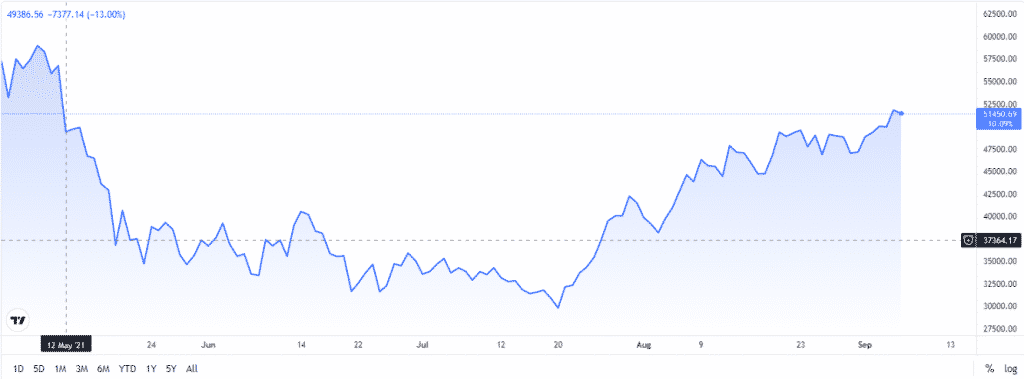Click the current price label 51450.69
The height and width of the screenshot is (379, 1024).
[997, 114]
